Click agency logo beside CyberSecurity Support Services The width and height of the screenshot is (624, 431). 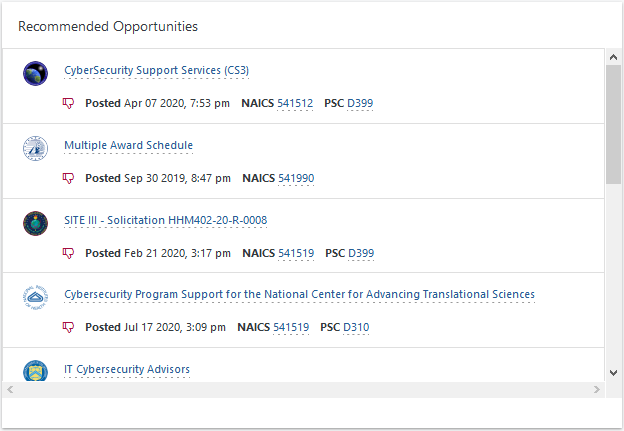click(x=35, y=73)
